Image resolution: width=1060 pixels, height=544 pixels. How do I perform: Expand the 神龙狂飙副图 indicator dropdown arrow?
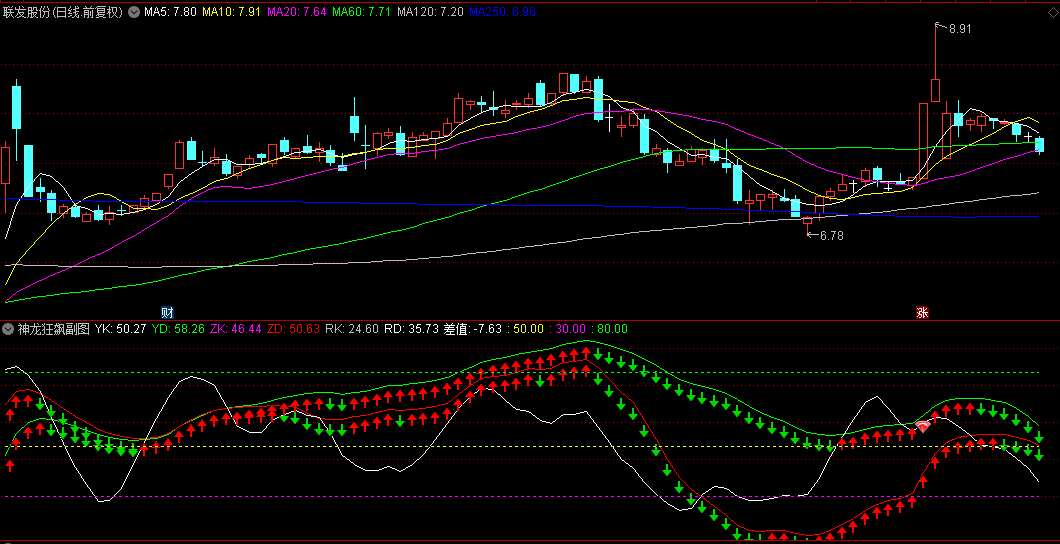[x=8, y=329]
